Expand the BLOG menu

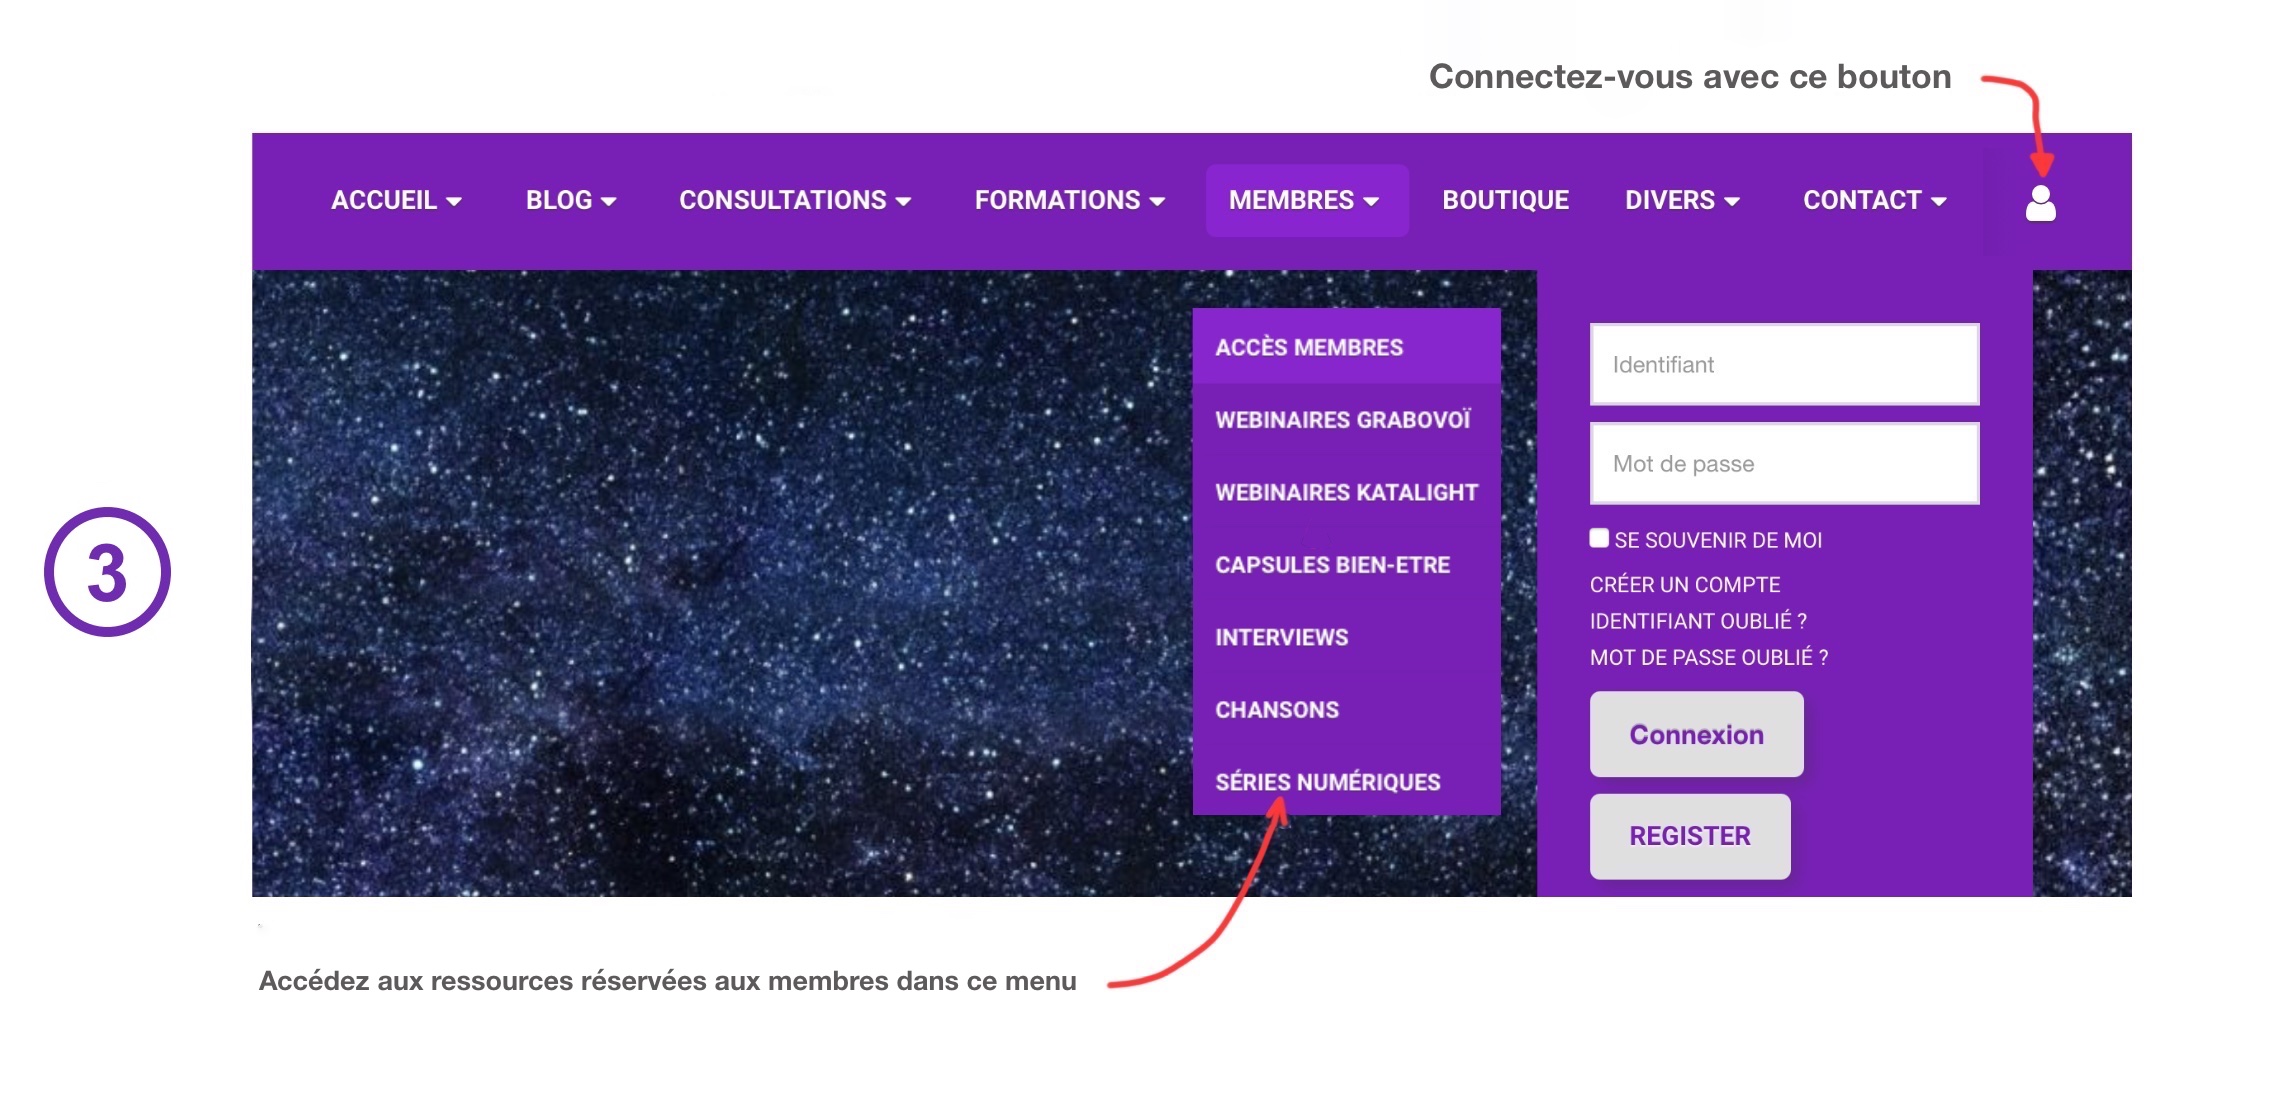point(571,200)
